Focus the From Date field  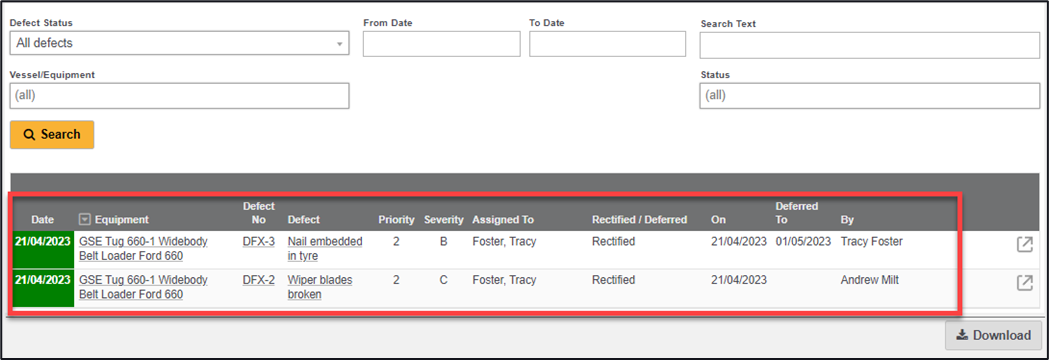[442, 43]
